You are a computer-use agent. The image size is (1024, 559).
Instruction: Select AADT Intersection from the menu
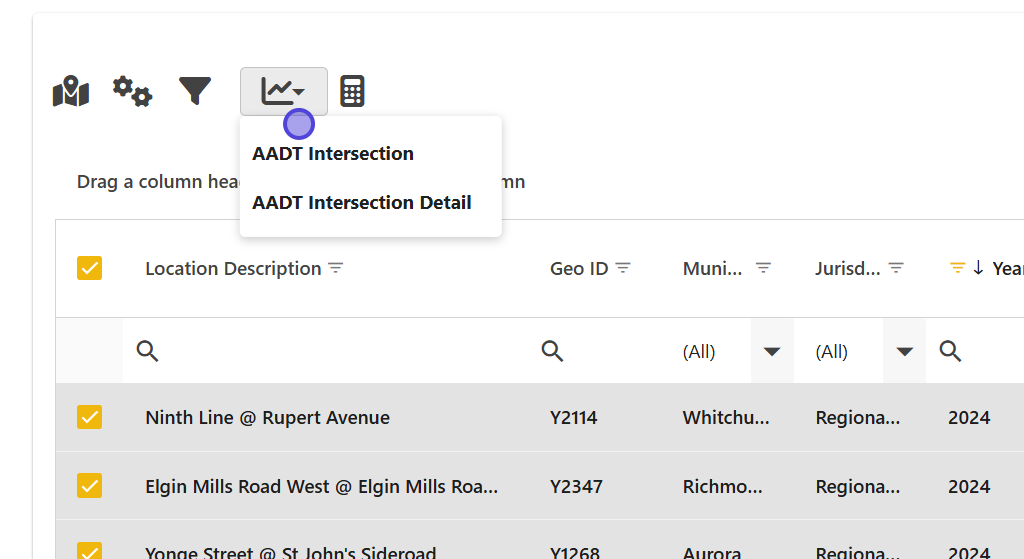(333, 154)
